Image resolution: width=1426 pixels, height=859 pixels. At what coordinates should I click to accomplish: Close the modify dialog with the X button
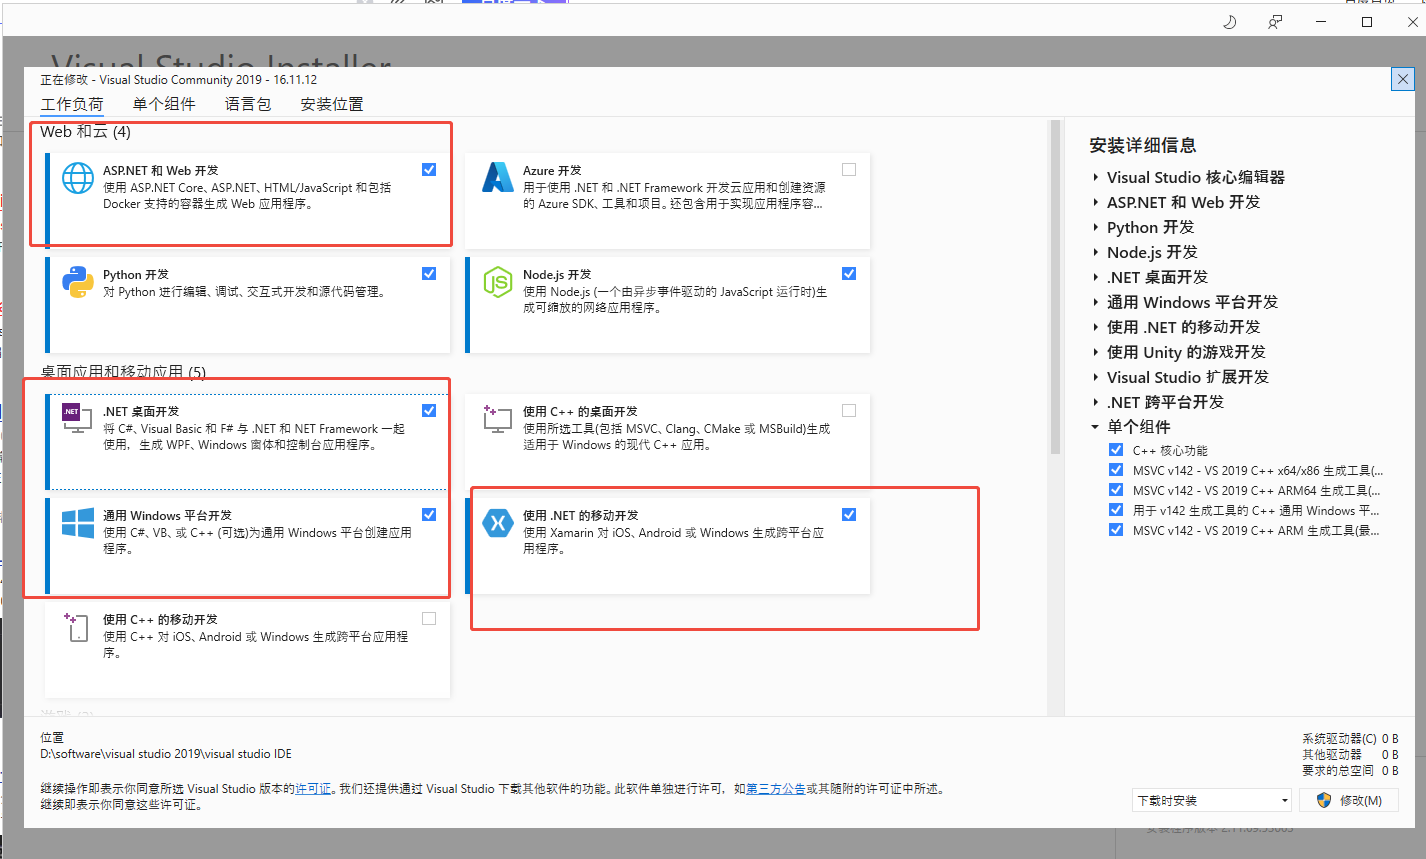click(1403, 79)
